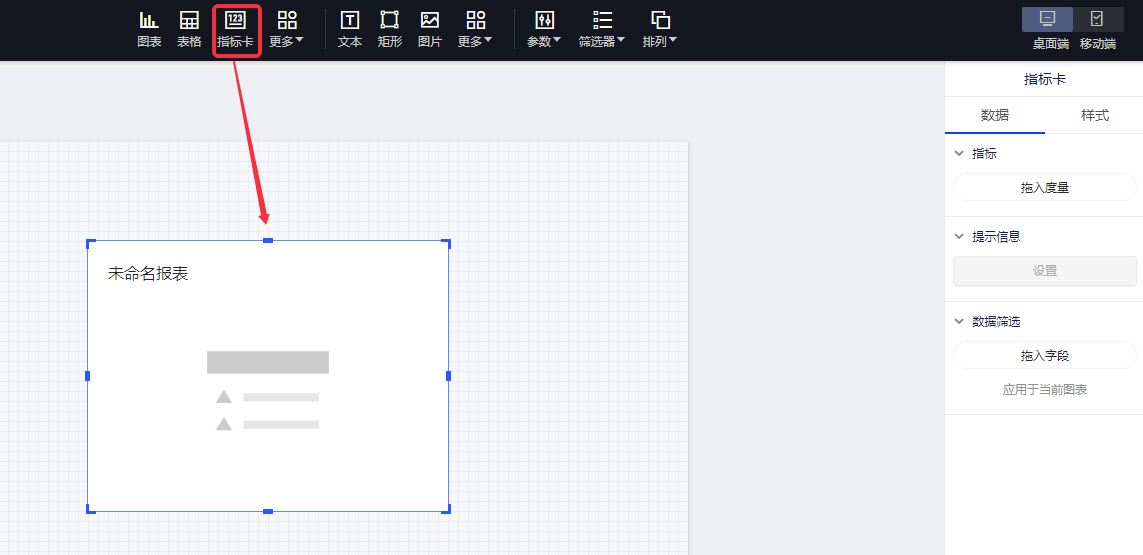Open the 参数 parameters menu
The height and width of the screenshot is (555, 1143).
click(x=544, y=29)
